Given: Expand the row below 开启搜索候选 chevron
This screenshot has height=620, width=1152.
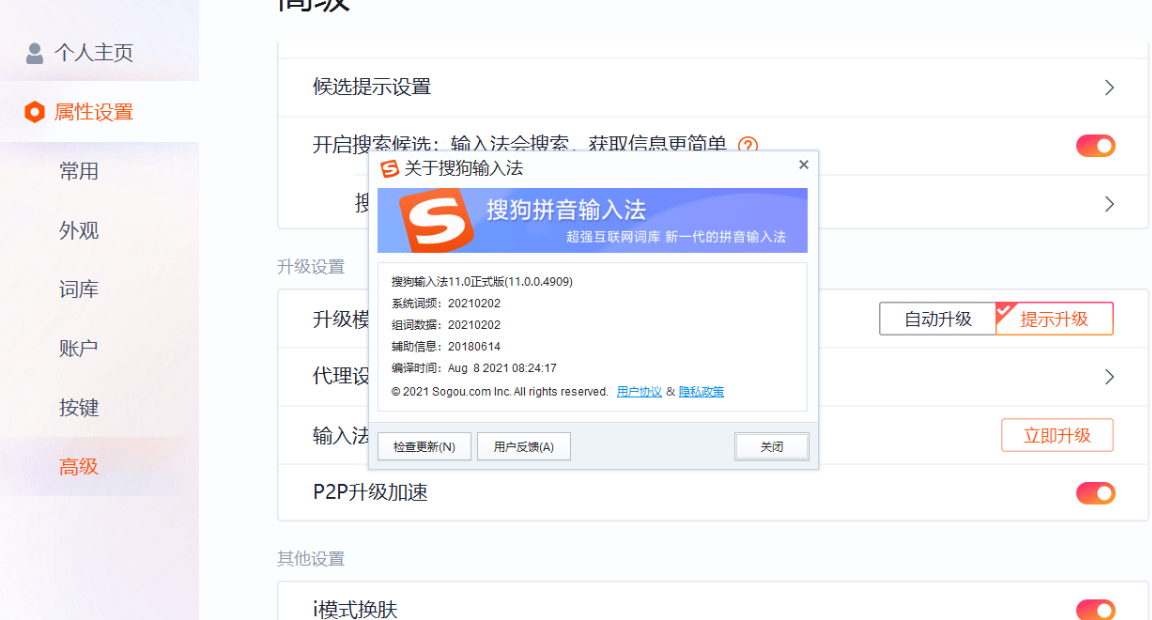Looking at the screenshot, I should pyautogui.click(x=1109, y=203).
